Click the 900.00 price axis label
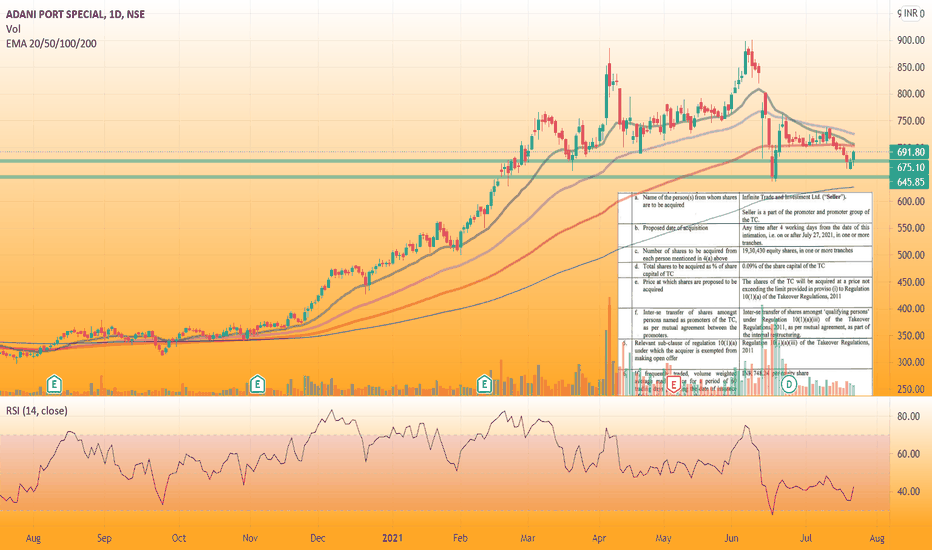932x550 pixels. coord(911,40)
